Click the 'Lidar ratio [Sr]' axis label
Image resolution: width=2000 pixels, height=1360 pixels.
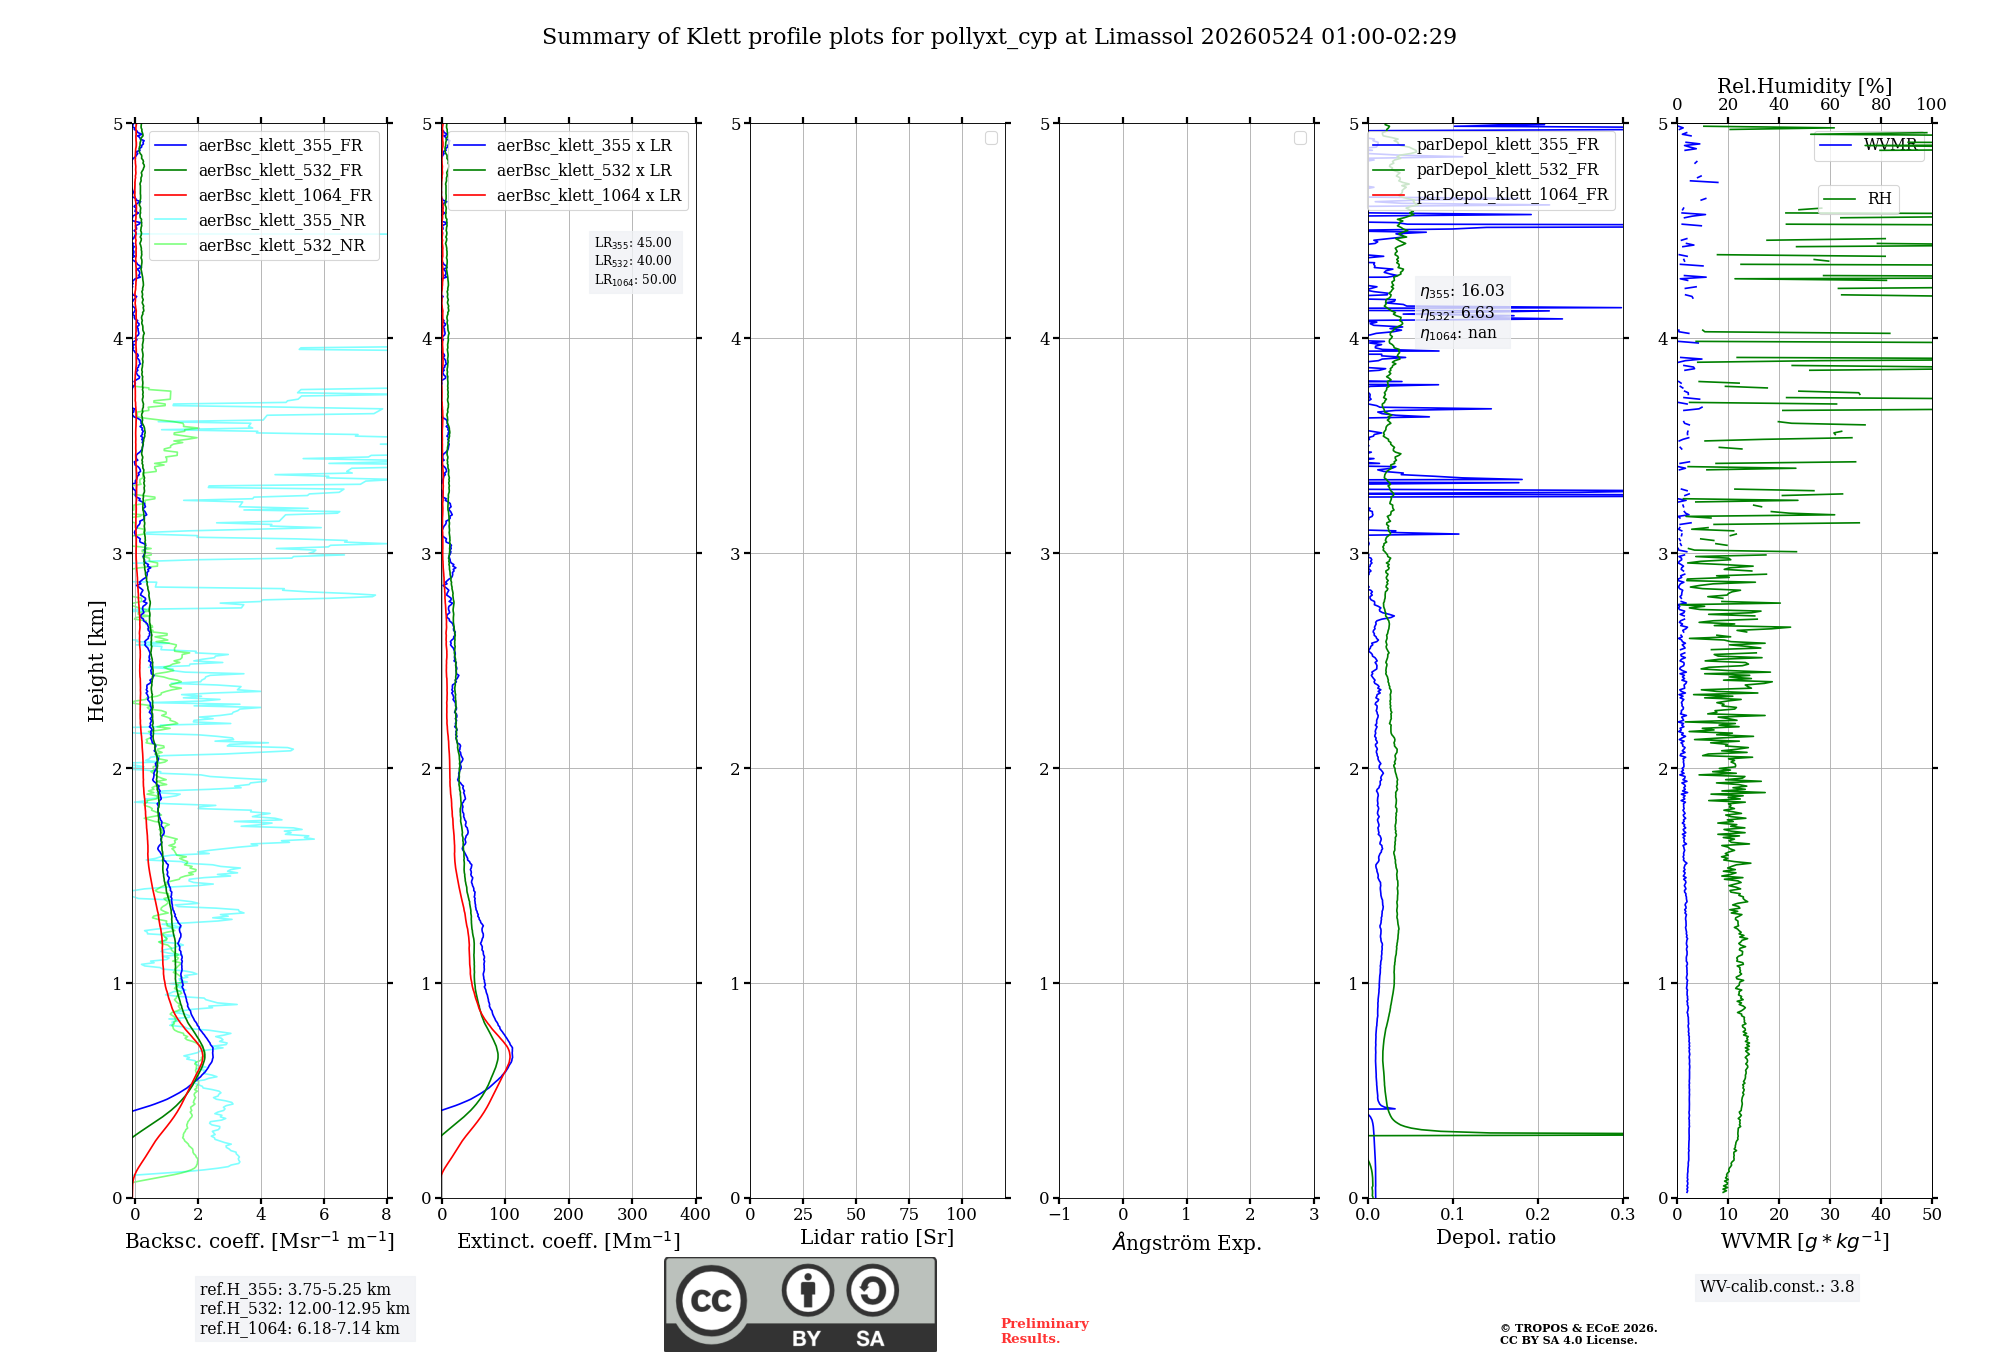pos(877,1238)
